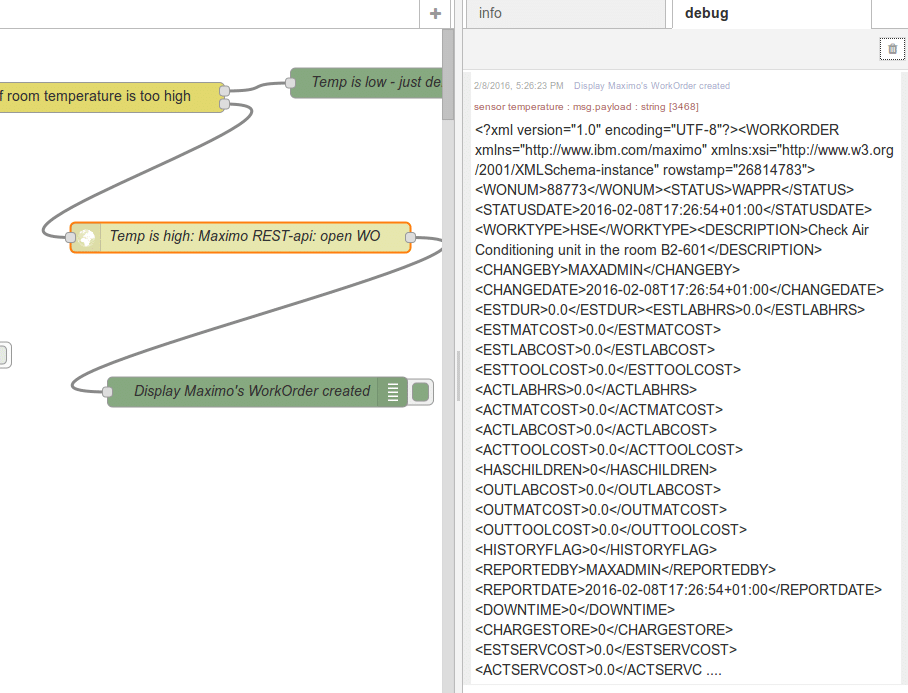The image size is (908, 693).
Task: Click the ACTLABCOST line in payload
Action: 596,430
